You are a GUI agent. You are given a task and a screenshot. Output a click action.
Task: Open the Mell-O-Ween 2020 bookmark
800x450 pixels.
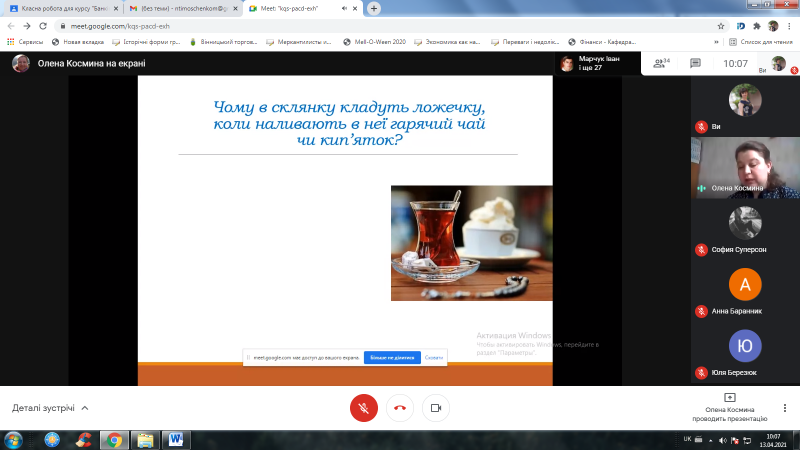(x=374, y=42)
